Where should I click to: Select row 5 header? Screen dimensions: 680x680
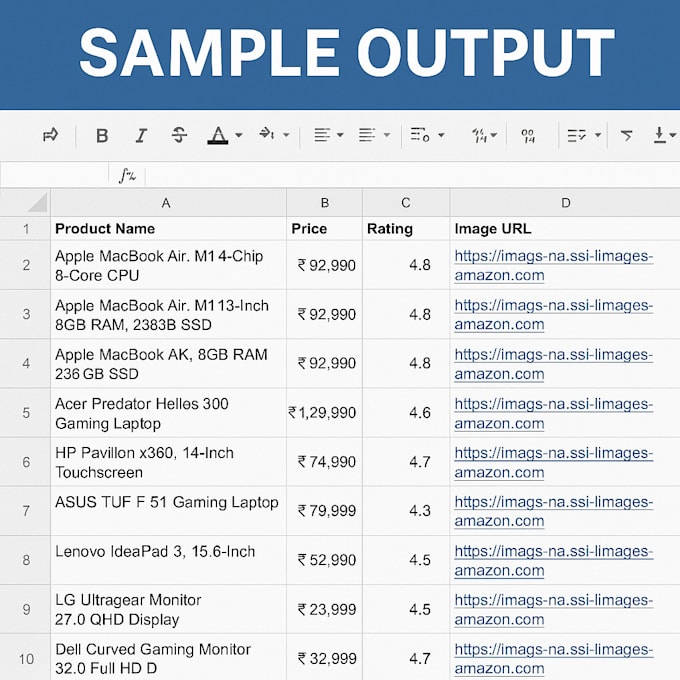click(x=25, y=412)
